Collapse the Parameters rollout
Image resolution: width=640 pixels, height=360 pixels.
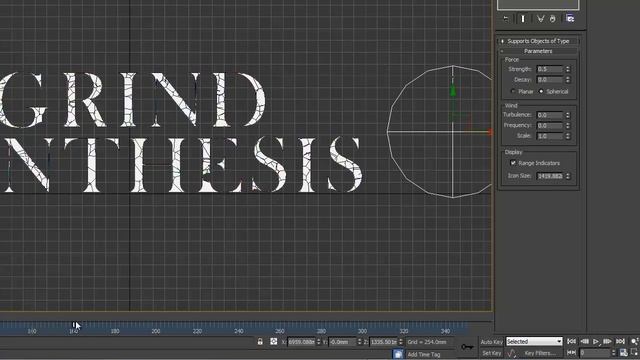pos(538,51)
